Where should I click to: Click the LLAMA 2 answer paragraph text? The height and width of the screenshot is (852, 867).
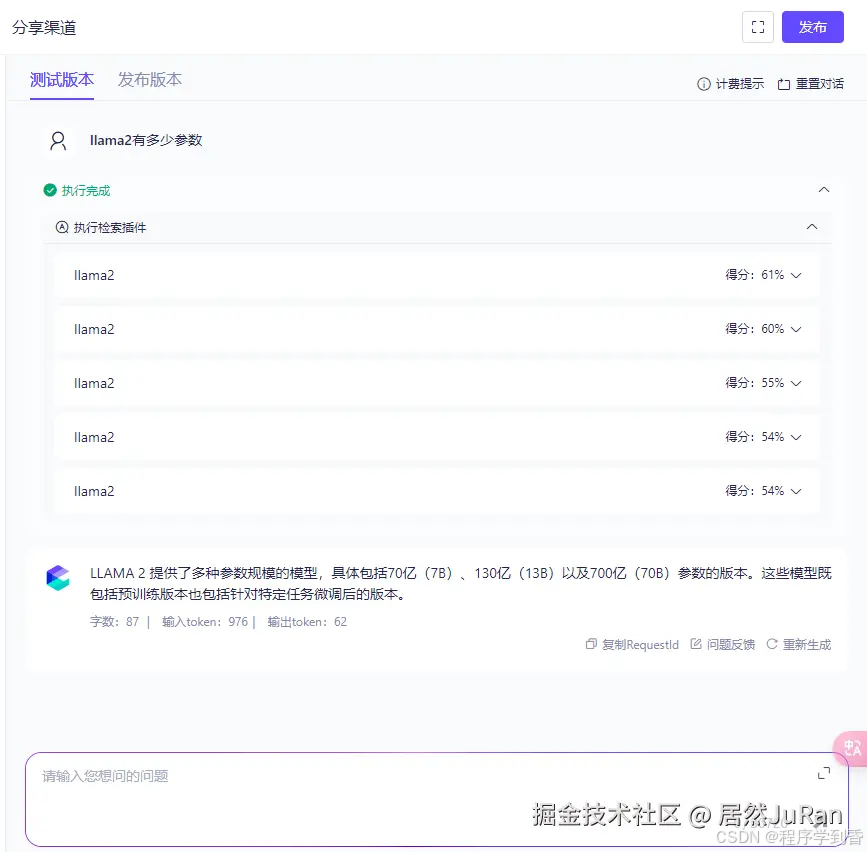[461, 583]
